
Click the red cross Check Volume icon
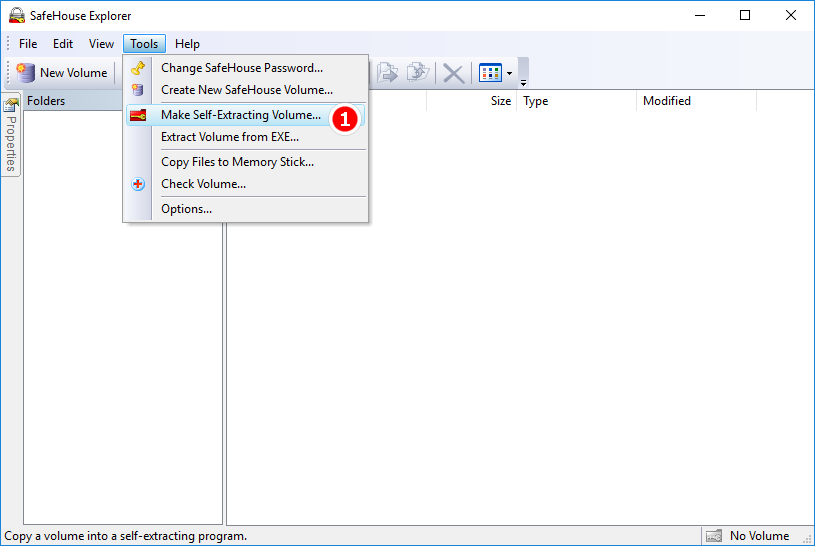pyautogui.click(x=138, y=184)
